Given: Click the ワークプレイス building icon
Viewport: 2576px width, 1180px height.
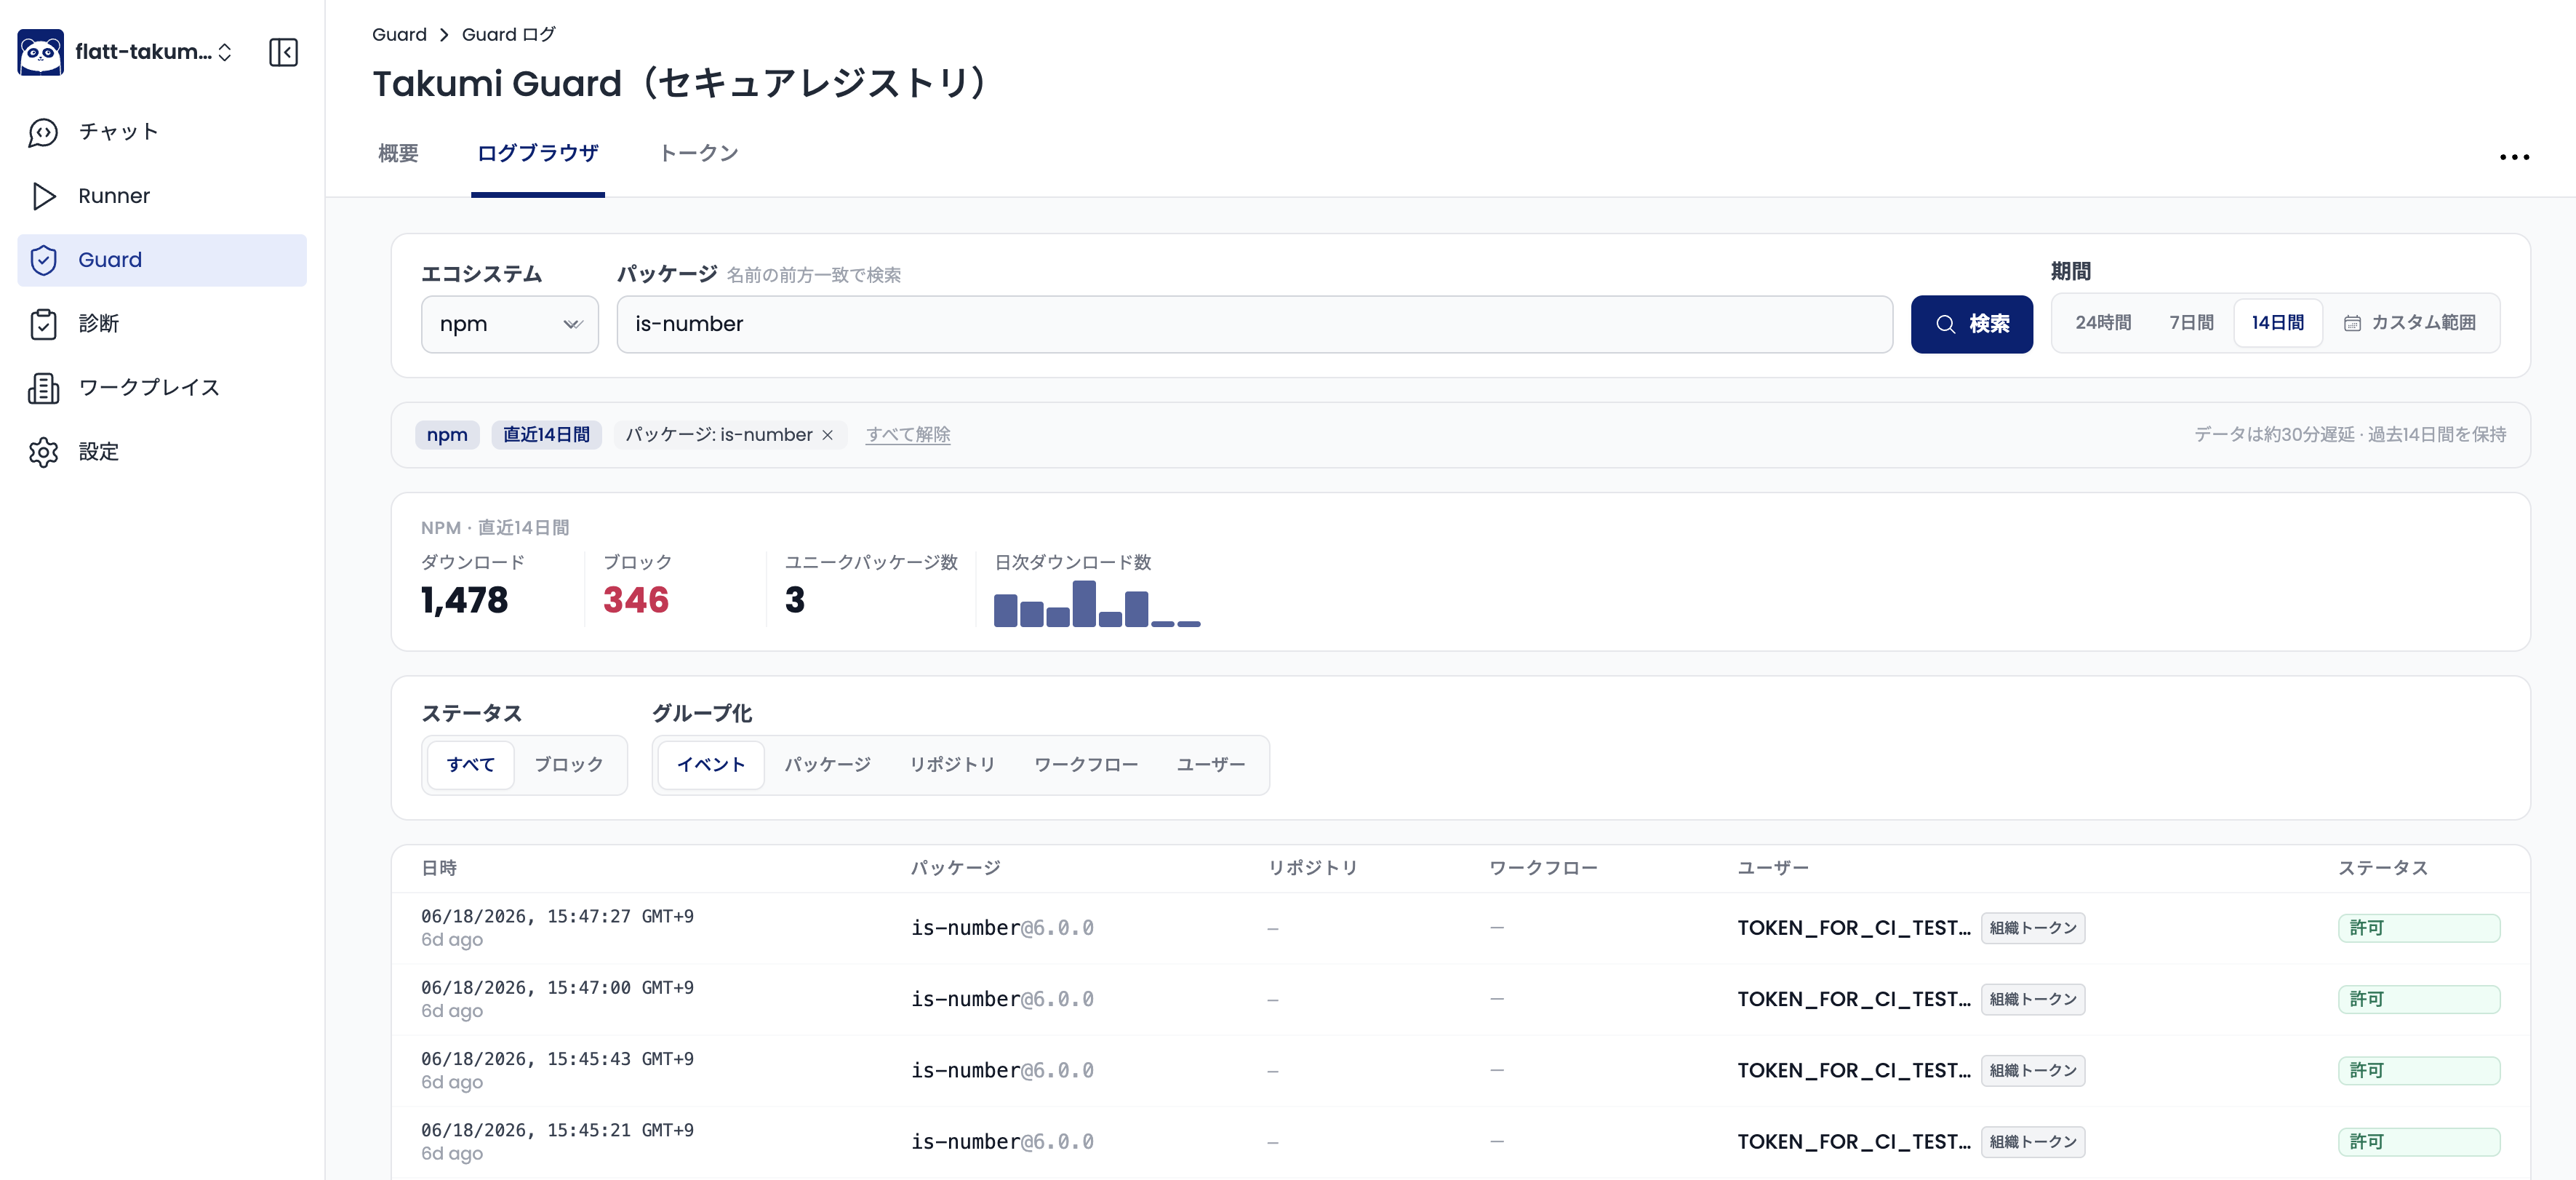Looking at the screenshot, I should click(43, 388).
